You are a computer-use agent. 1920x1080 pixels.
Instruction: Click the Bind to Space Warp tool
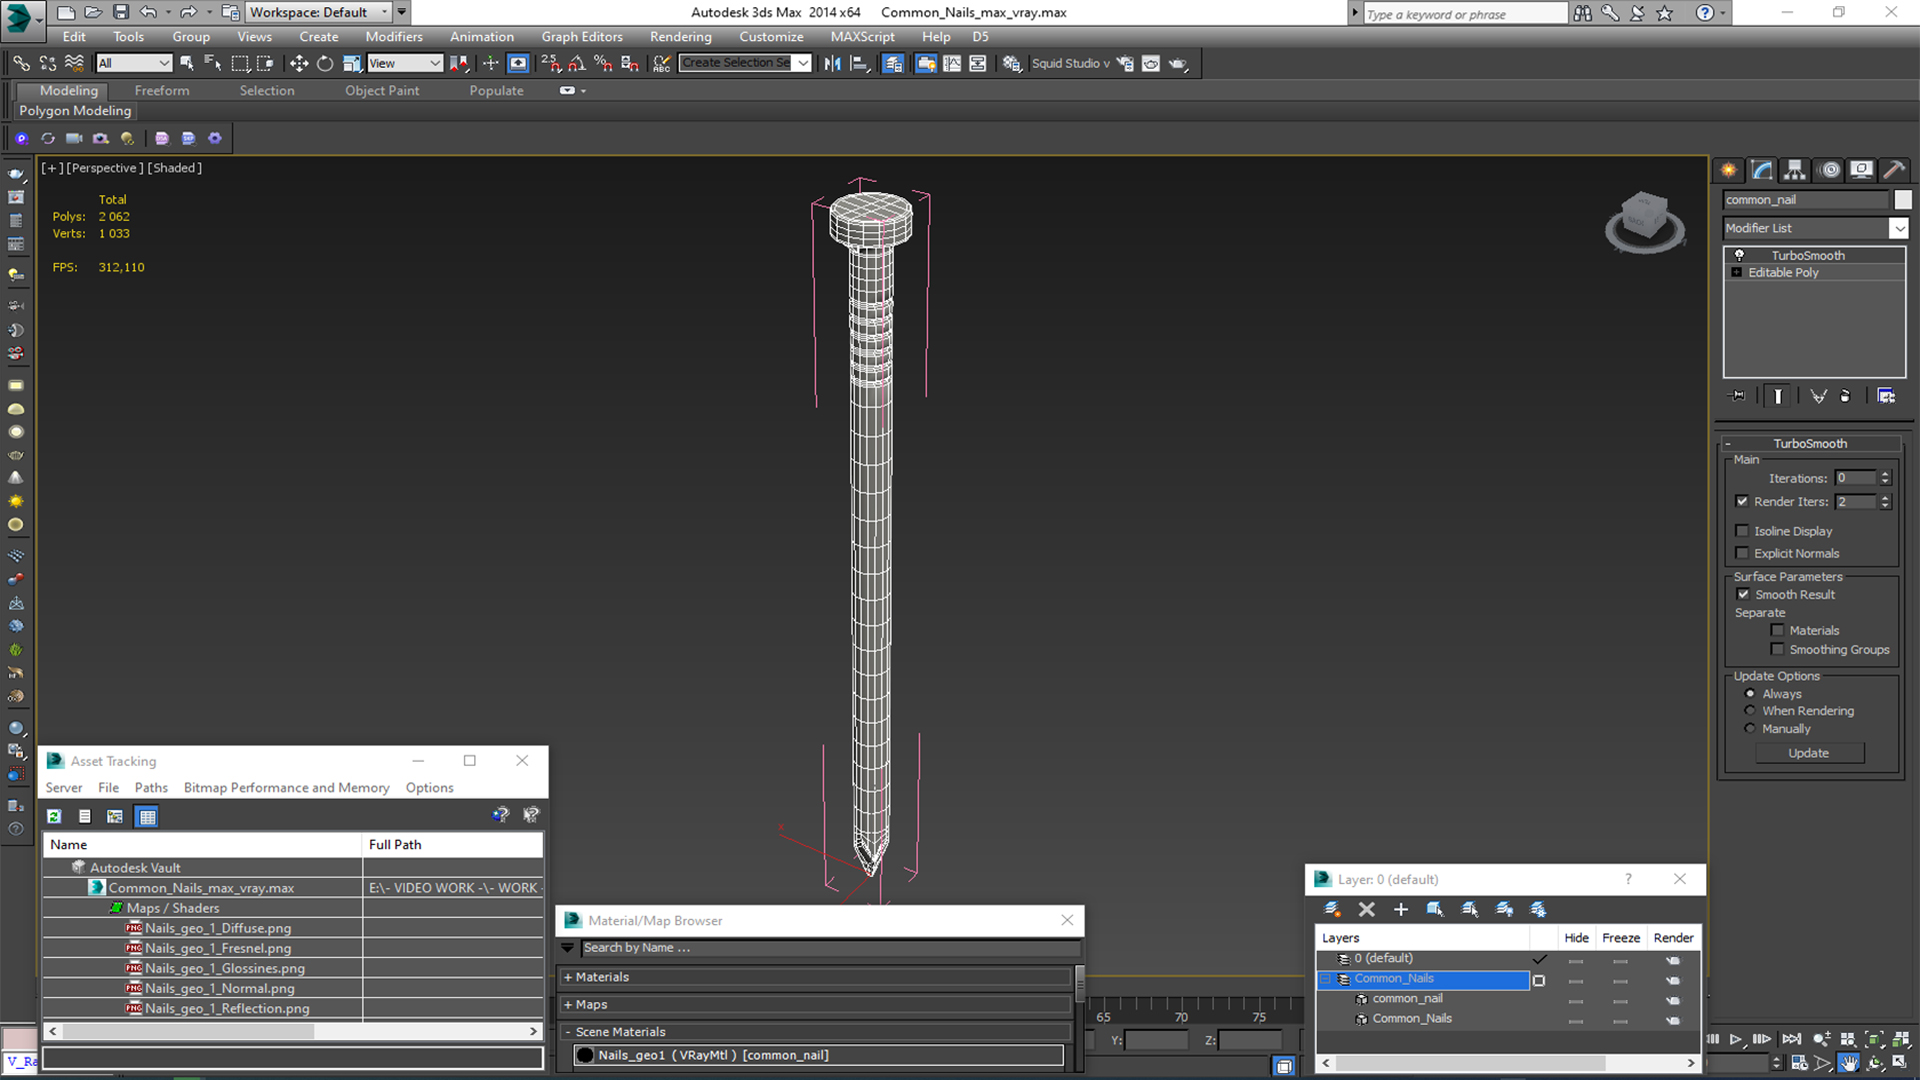coord(74,63)
